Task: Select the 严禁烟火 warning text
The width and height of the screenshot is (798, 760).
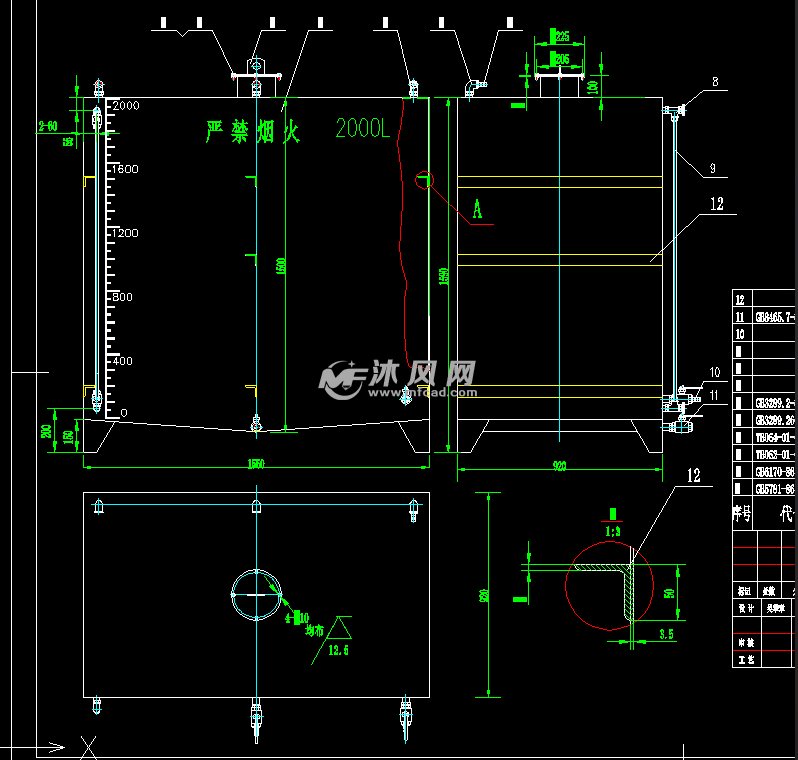Action: coord(252,130)
